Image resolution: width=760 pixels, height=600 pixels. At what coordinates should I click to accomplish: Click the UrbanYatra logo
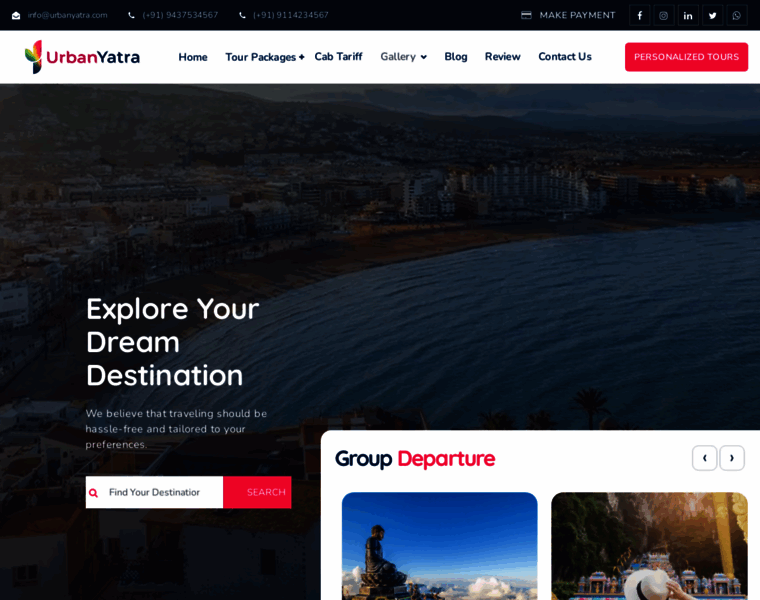(82, 57)
